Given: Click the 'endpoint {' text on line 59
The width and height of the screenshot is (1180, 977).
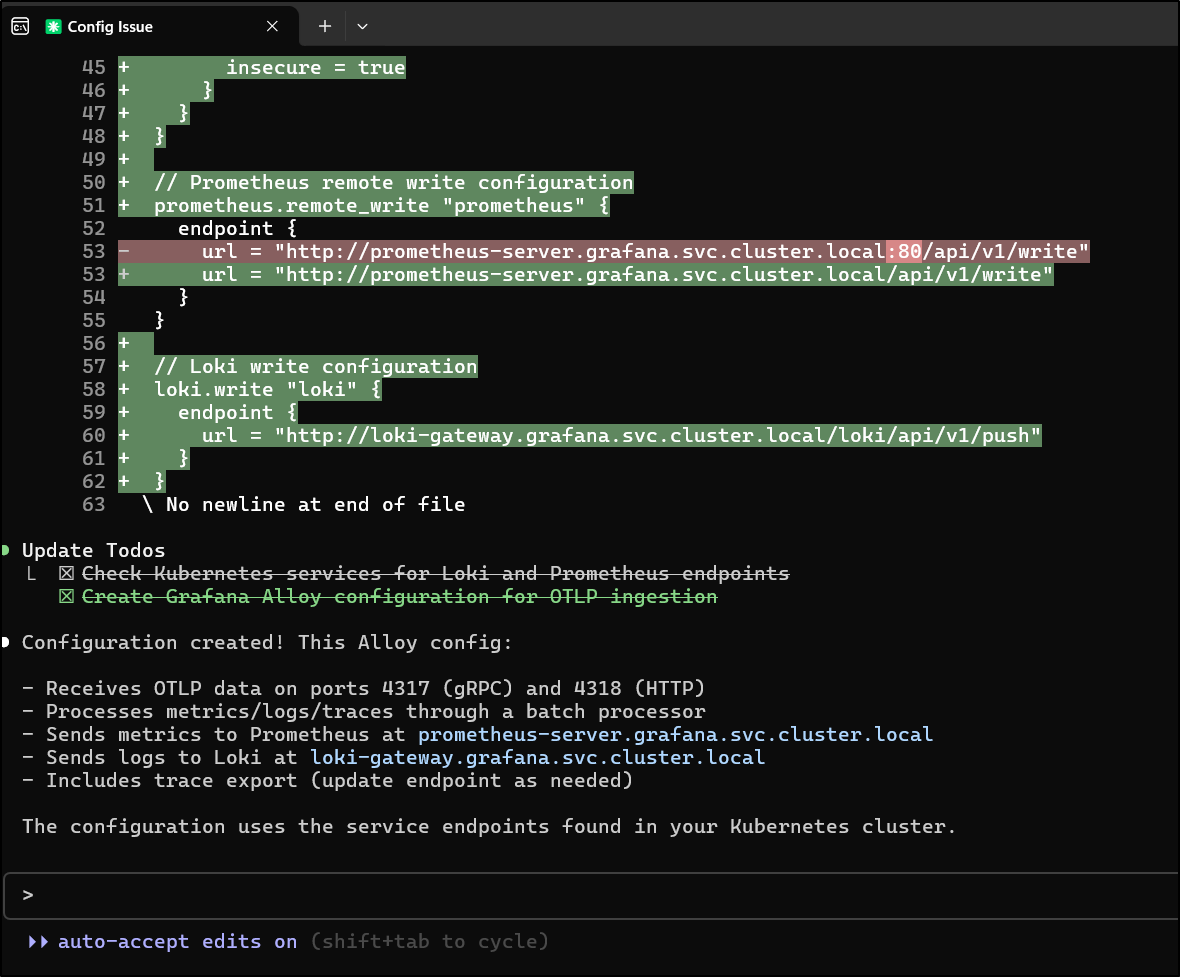Looking at the screenshot, I should [x=237, y=412].
